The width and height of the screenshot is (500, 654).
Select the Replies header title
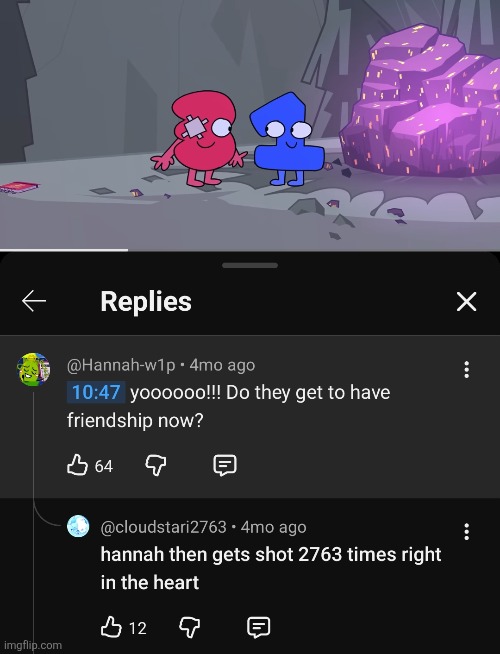146,301
